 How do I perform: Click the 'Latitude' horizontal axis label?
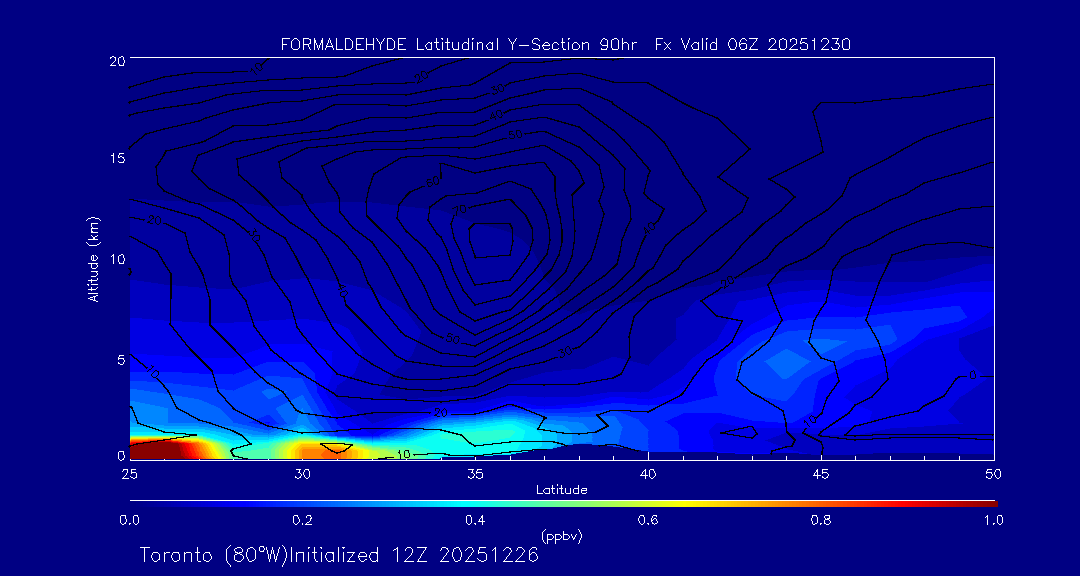(561, 490)
